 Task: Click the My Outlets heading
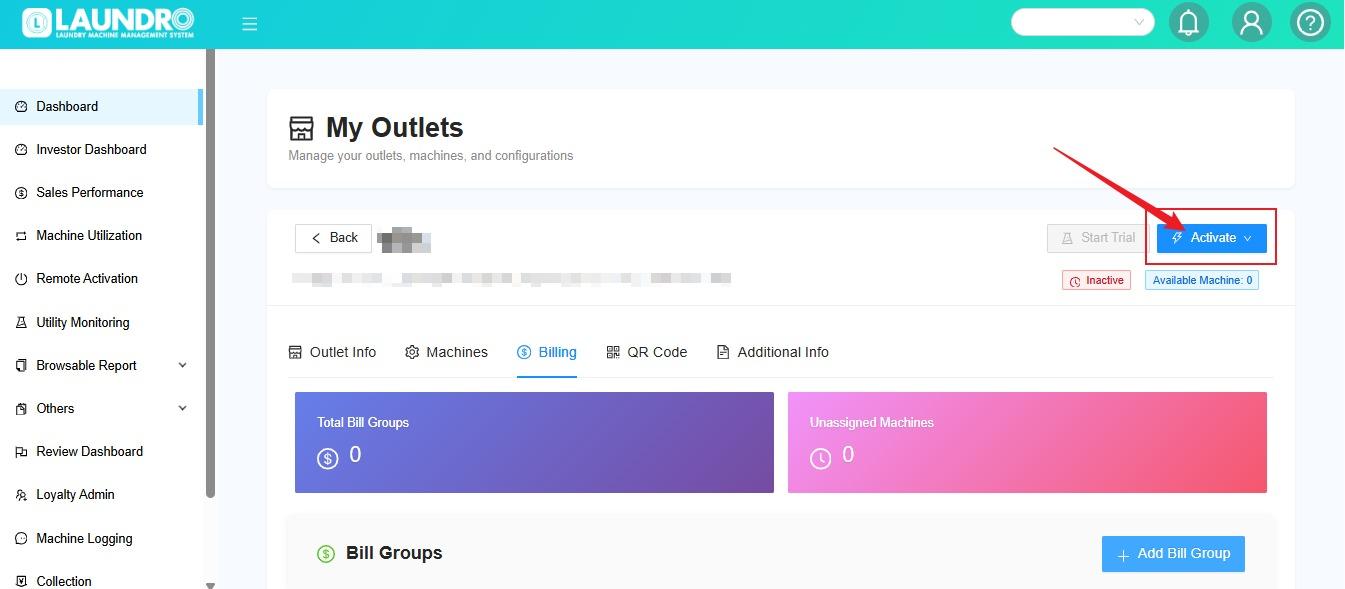tap(395, 128)
